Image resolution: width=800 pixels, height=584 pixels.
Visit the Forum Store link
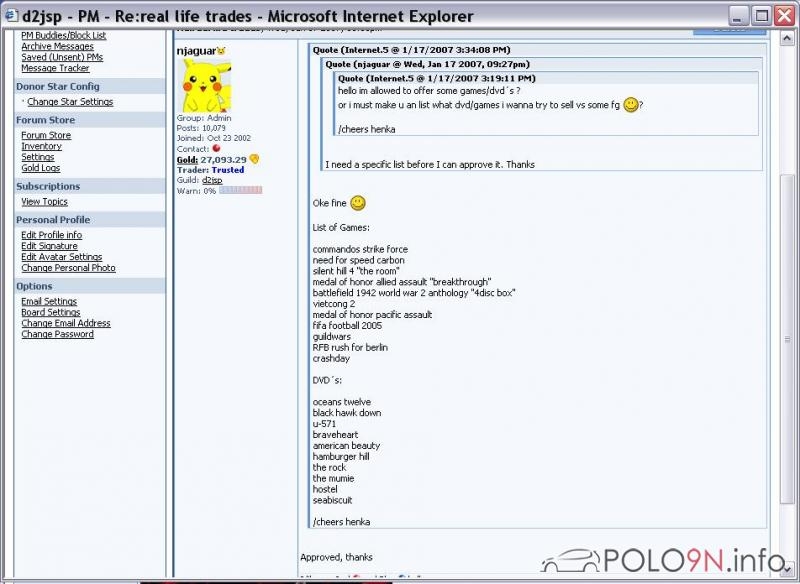pyautogui.click(x=46, y=135)
